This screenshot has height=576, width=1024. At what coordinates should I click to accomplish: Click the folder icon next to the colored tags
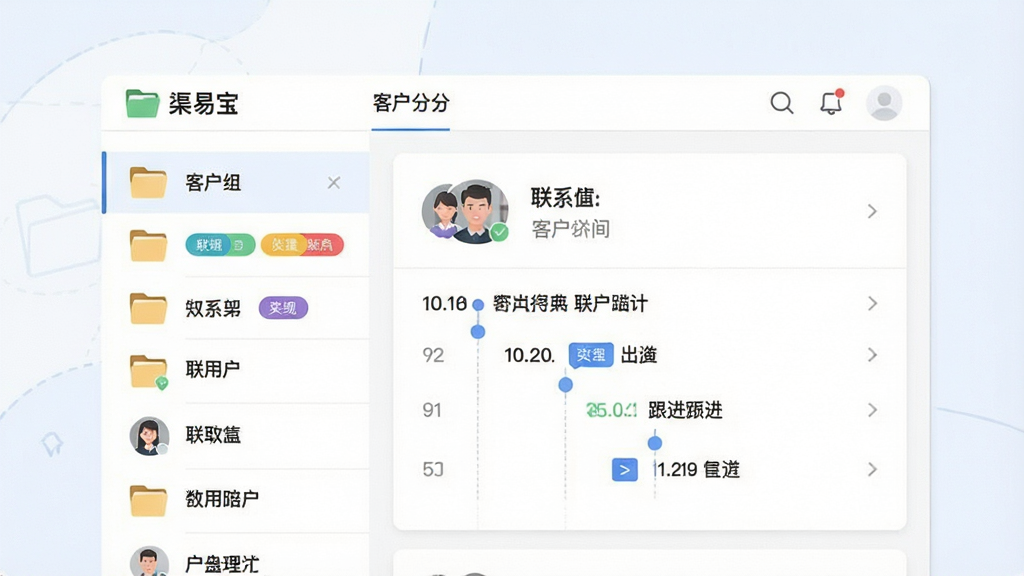click(x=148, y=246)
